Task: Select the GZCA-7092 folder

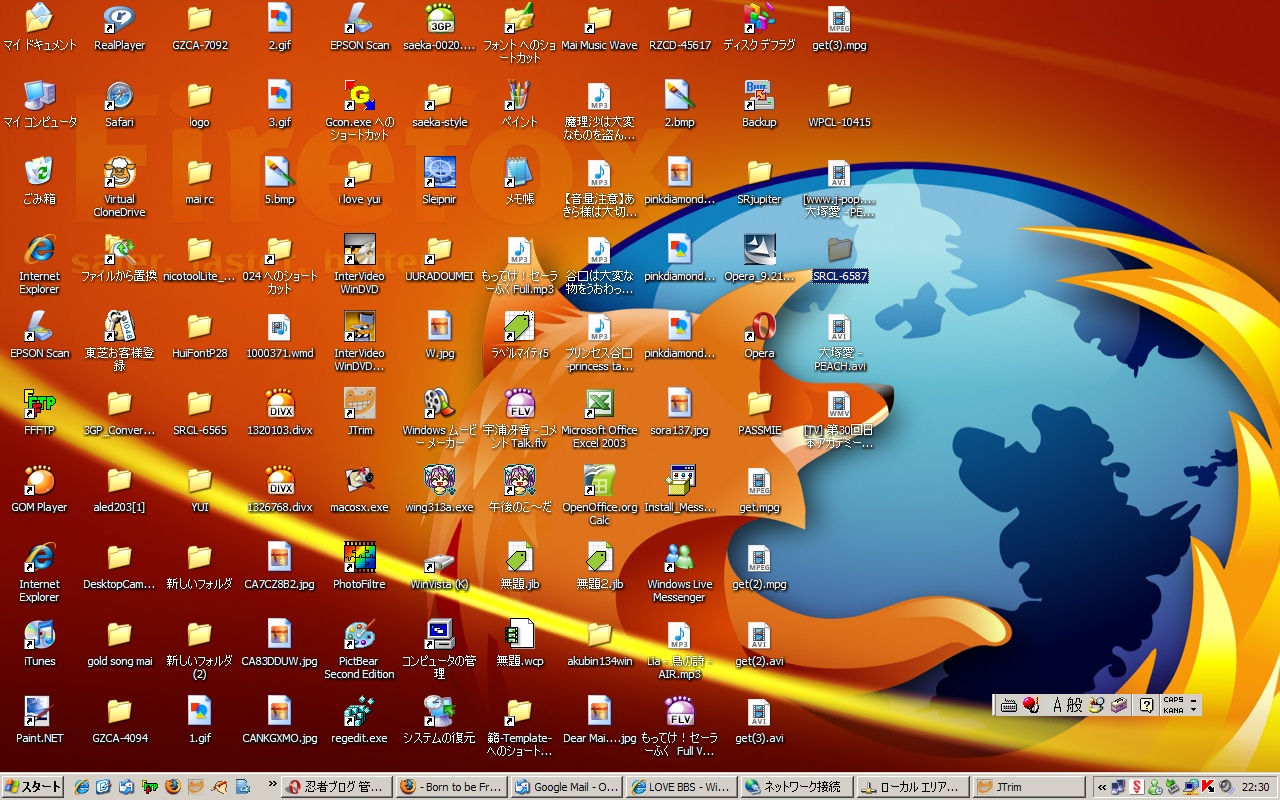Action: coord(199,27)
